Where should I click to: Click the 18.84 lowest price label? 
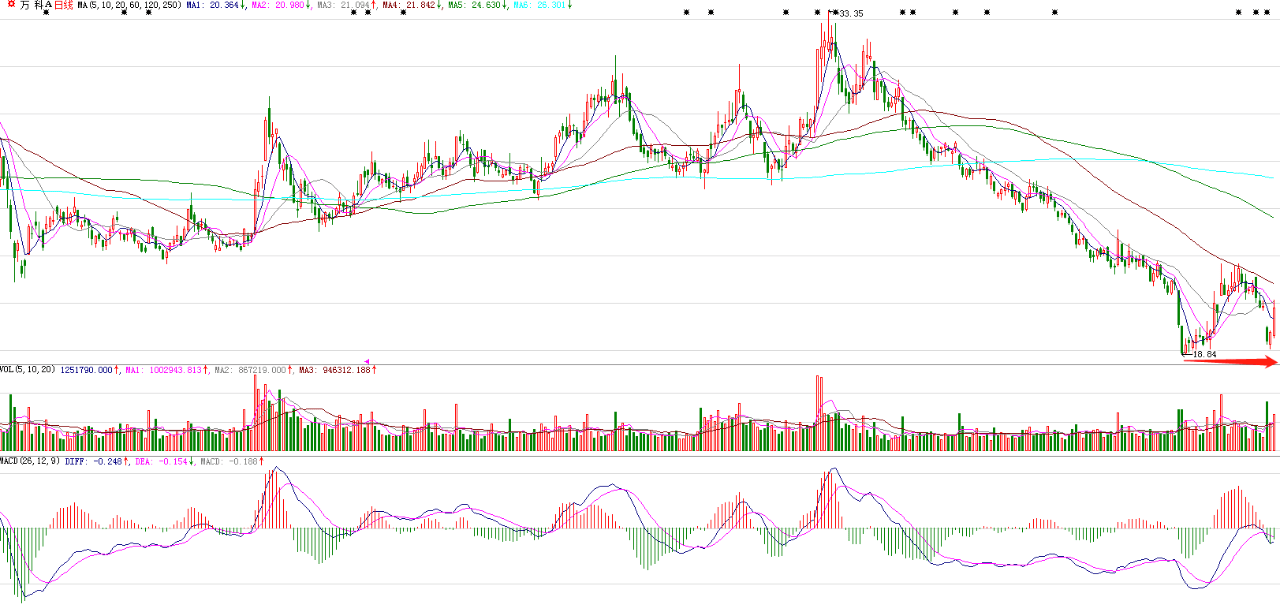(x=1204, y=355)
